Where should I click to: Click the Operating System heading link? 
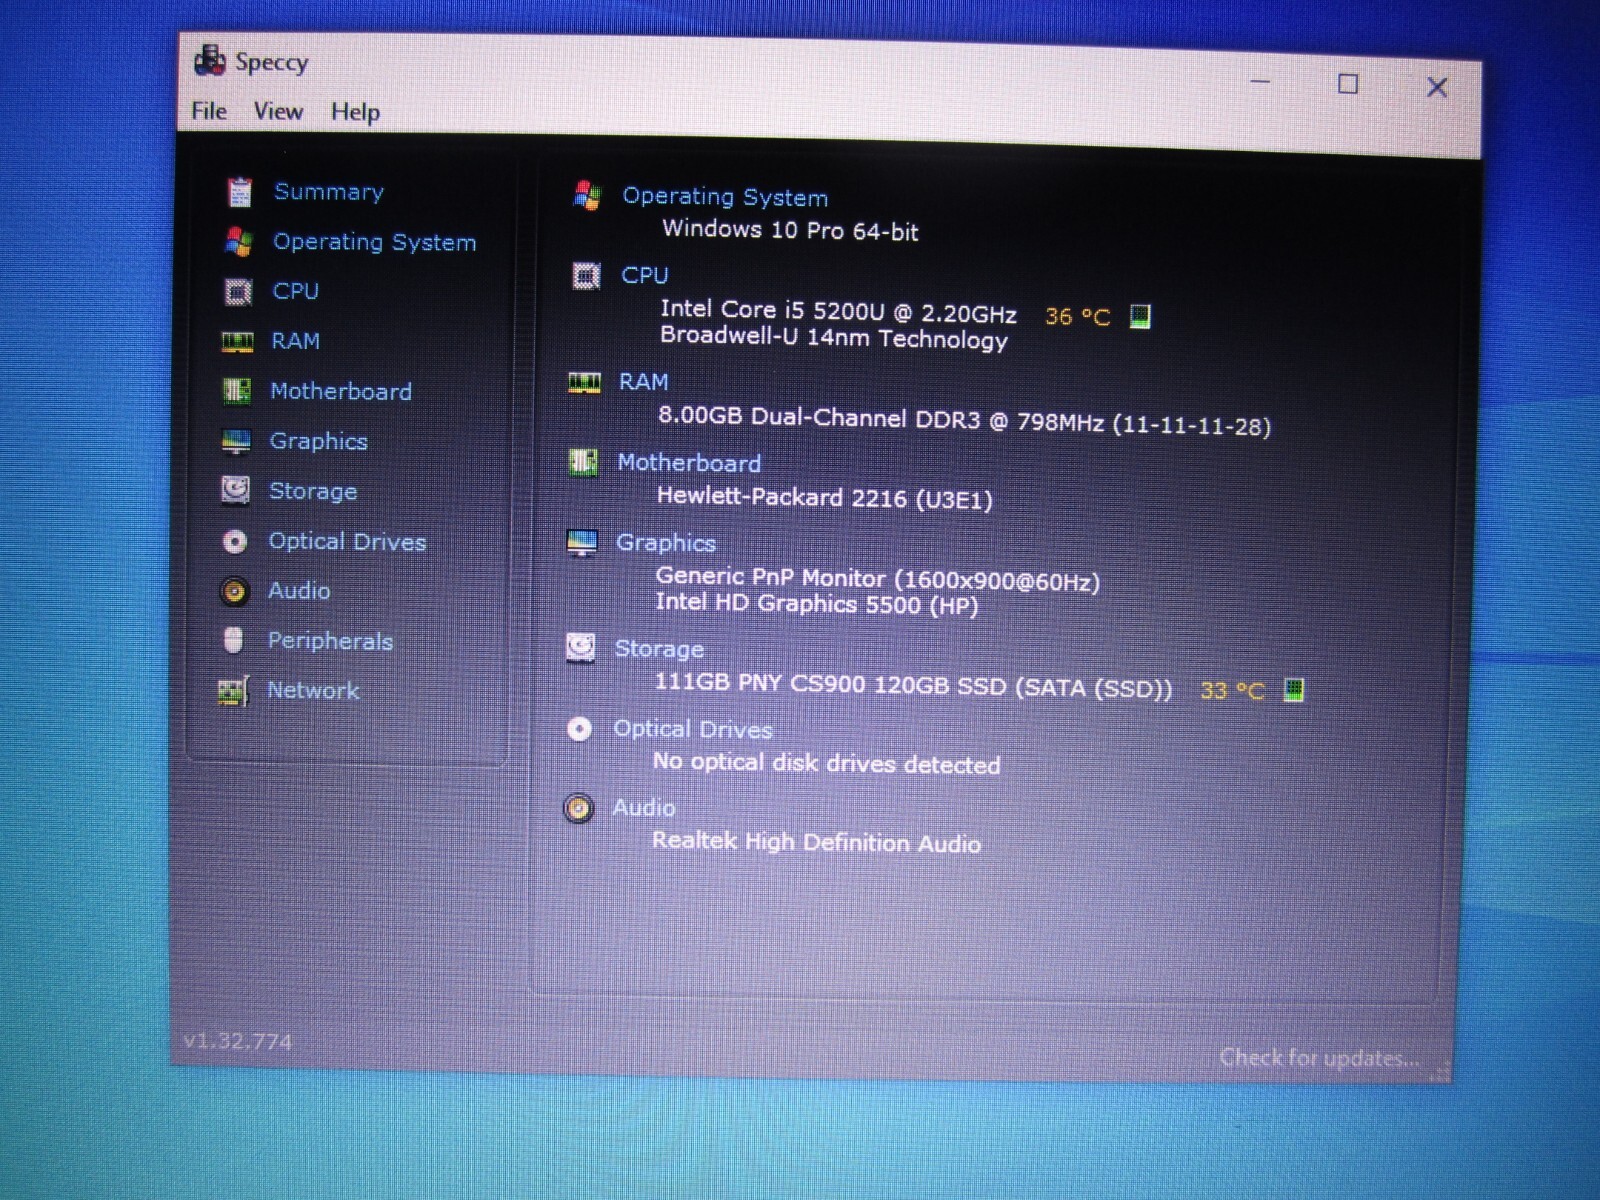tap(725, 196)
